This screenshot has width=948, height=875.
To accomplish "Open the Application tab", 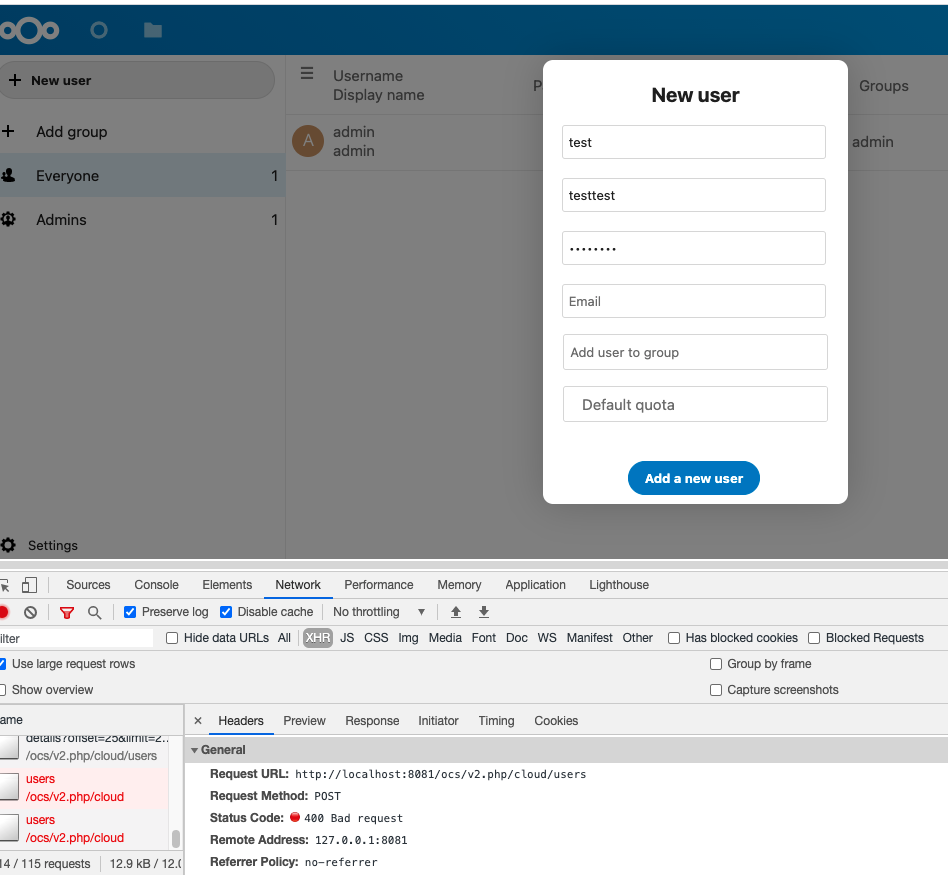I will [535, 585].
